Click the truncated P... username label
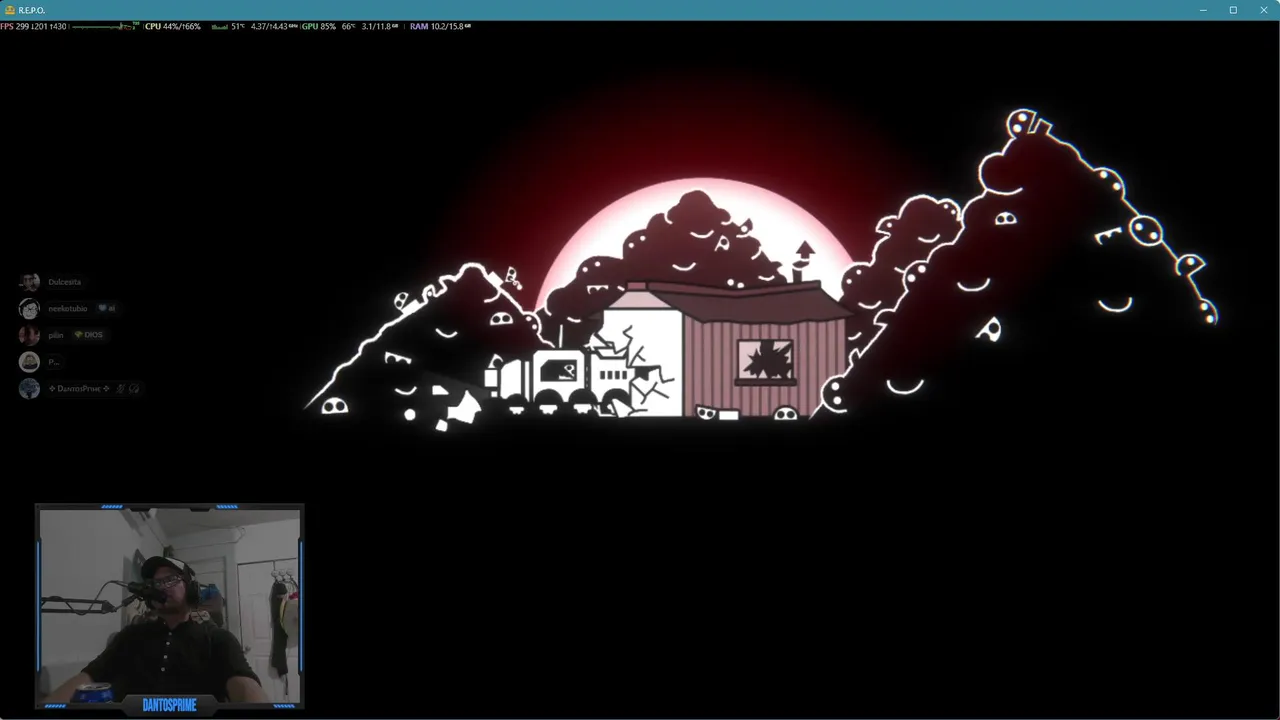Image resolution: width=1280 pixels, height=720 pixels. pyautogui.click(x=54, y=362)
